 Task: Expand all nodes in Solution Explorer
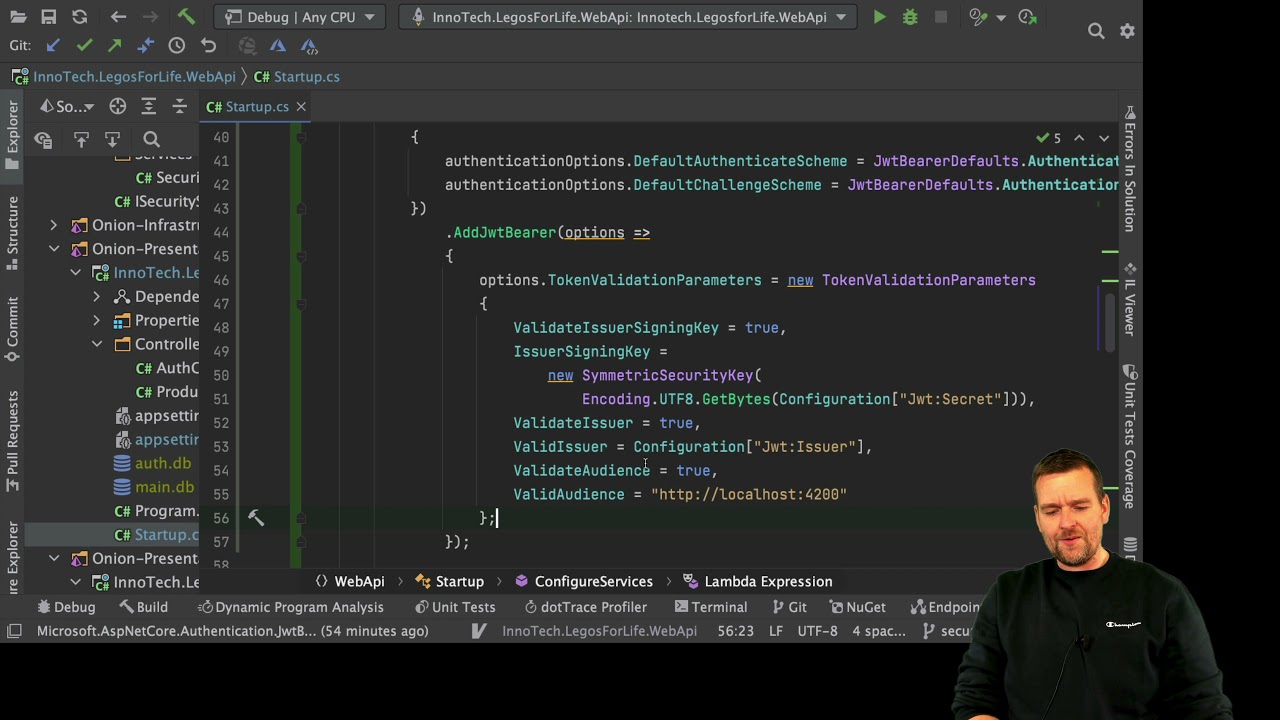pyautogui.click(x=149, y=106)
